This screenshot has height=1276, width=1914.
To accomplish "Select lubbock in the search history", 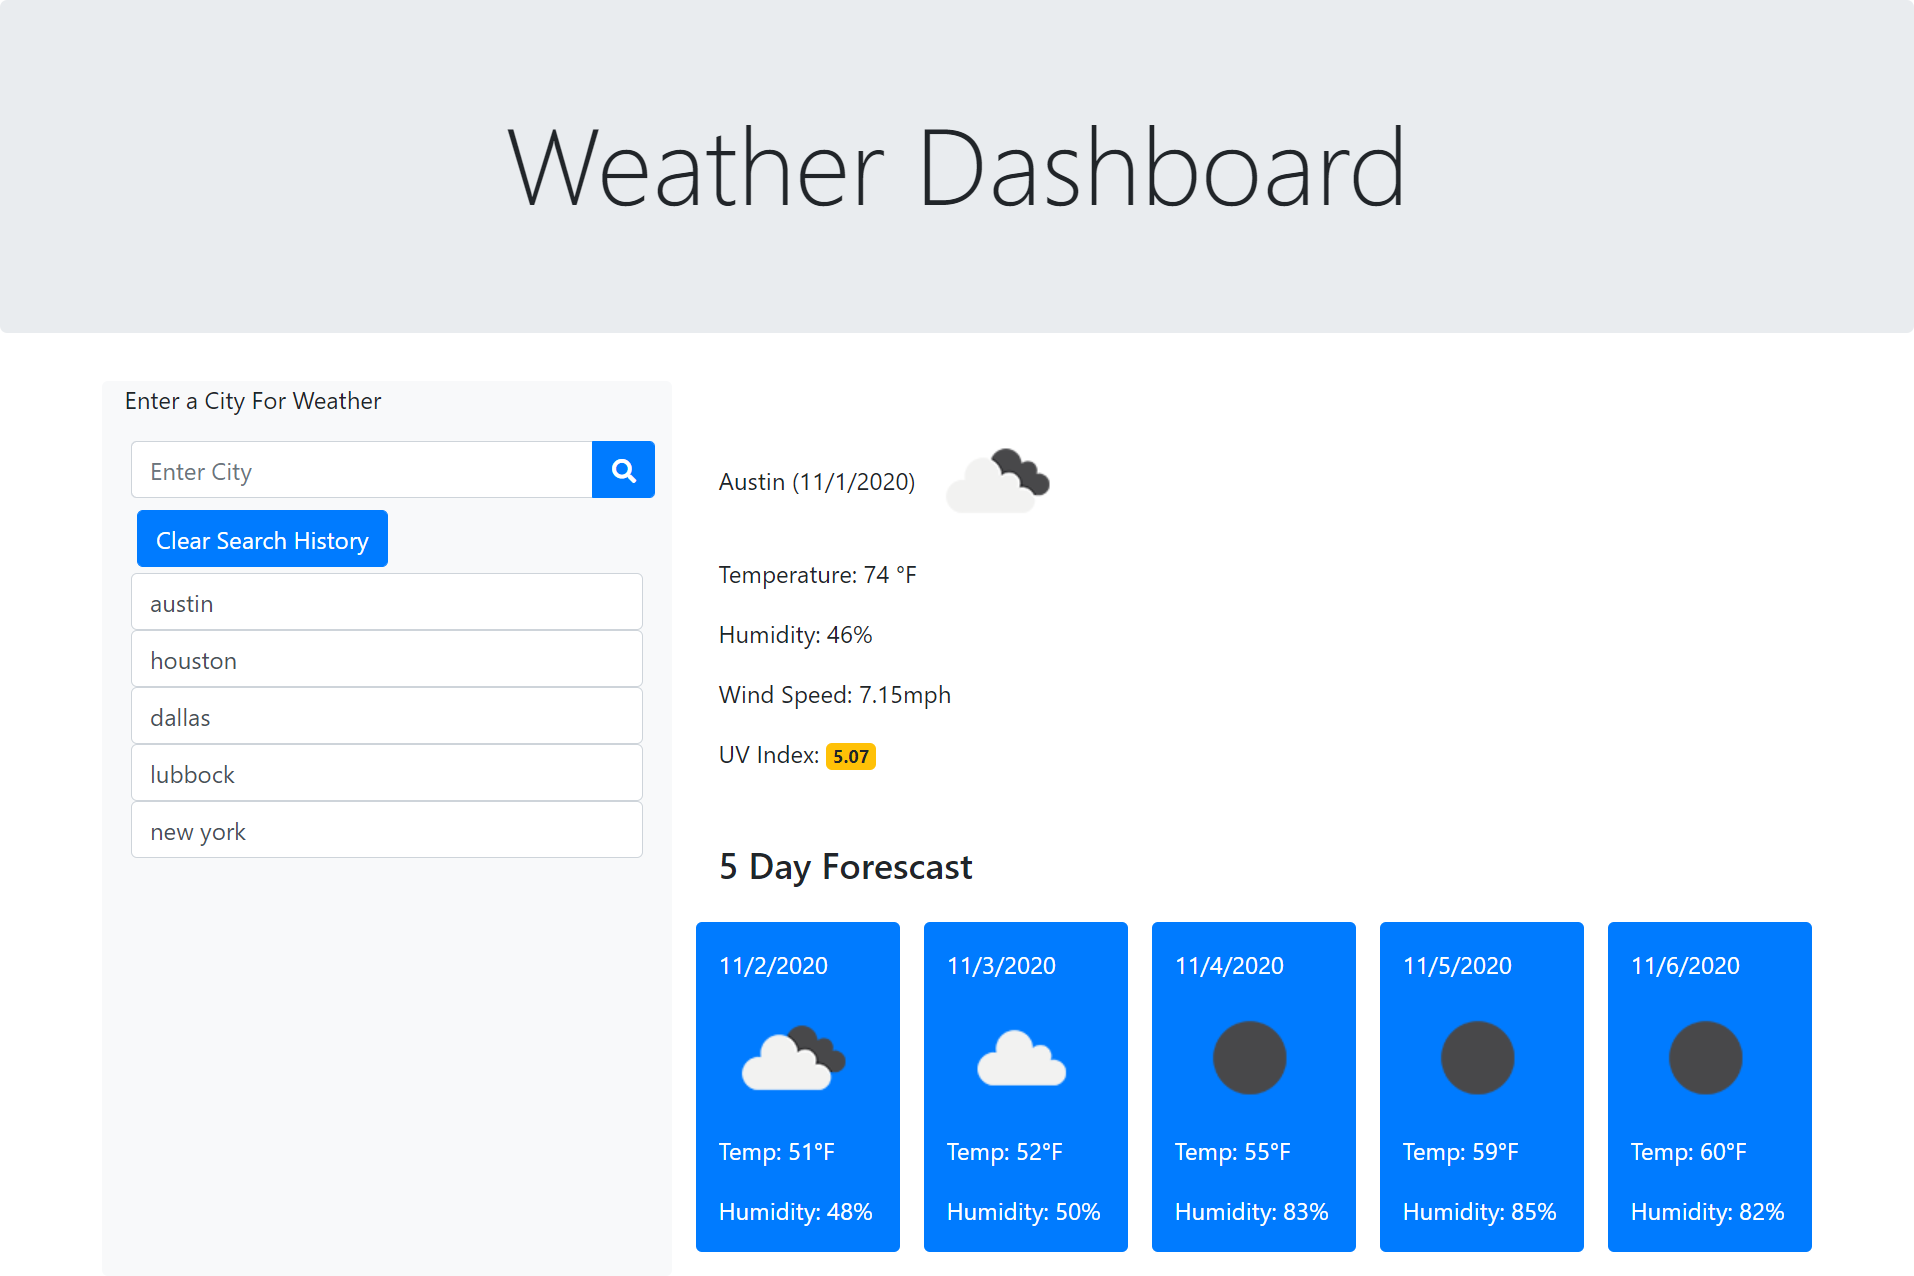I will tap(386, 773).
